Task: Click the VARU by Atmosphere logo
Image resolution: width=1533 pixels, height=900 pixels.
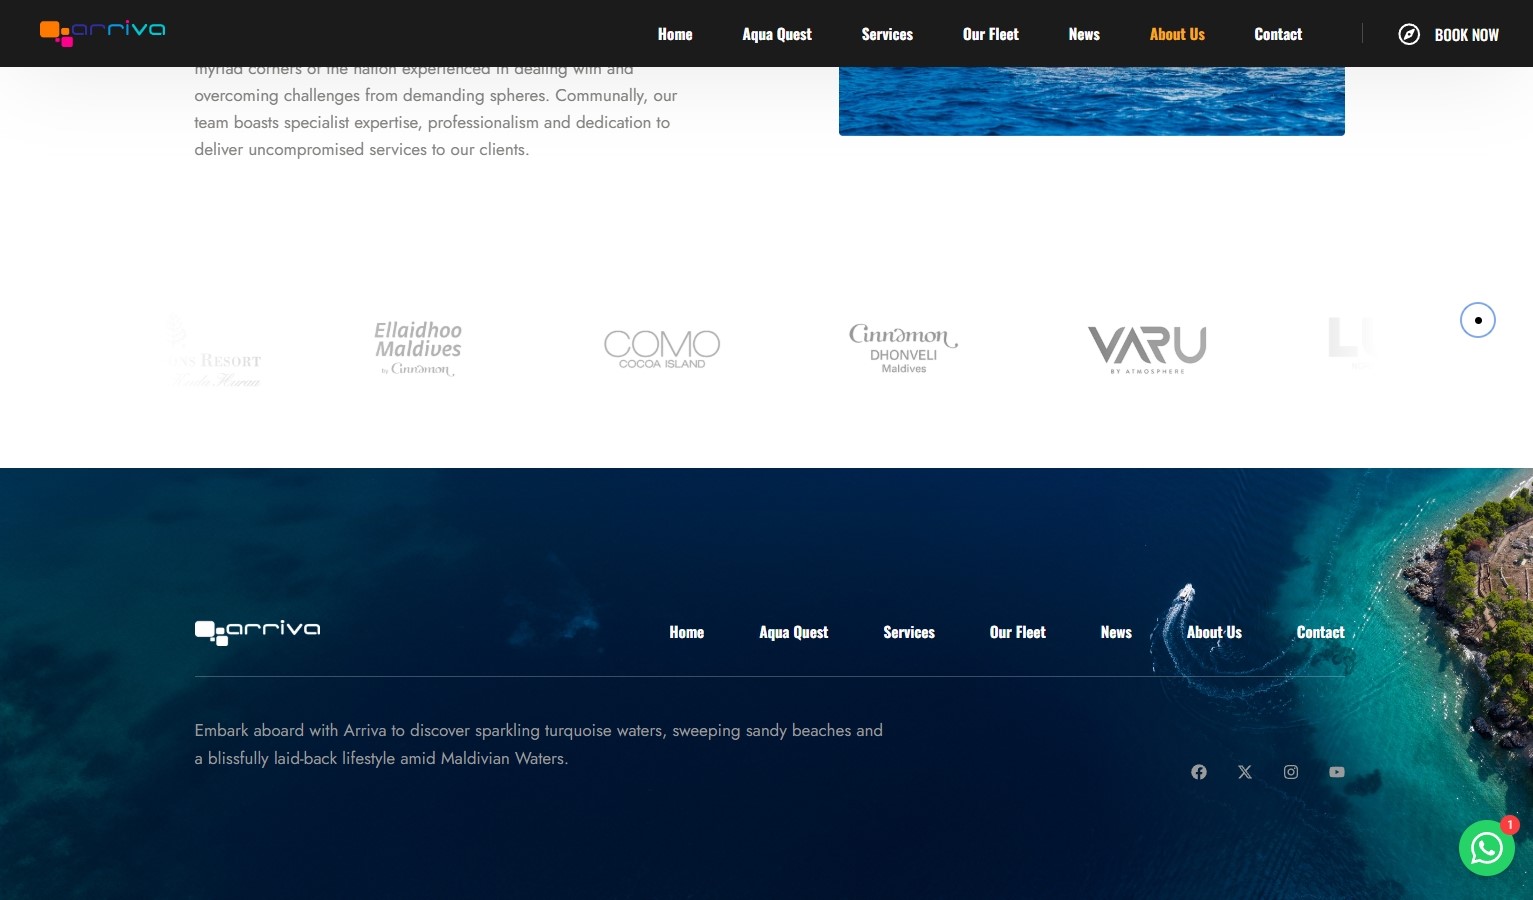Action: 1147,349
